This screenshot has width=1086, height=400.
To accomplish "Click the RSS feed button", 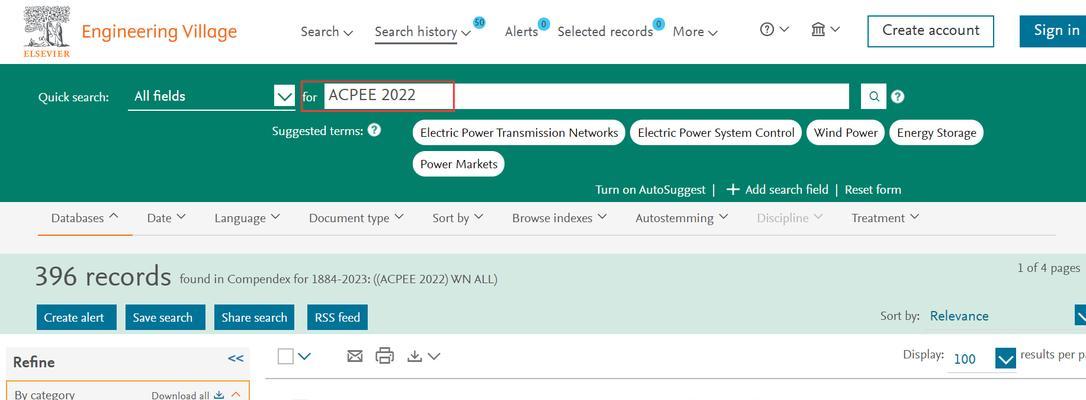I will coord(337,318).
